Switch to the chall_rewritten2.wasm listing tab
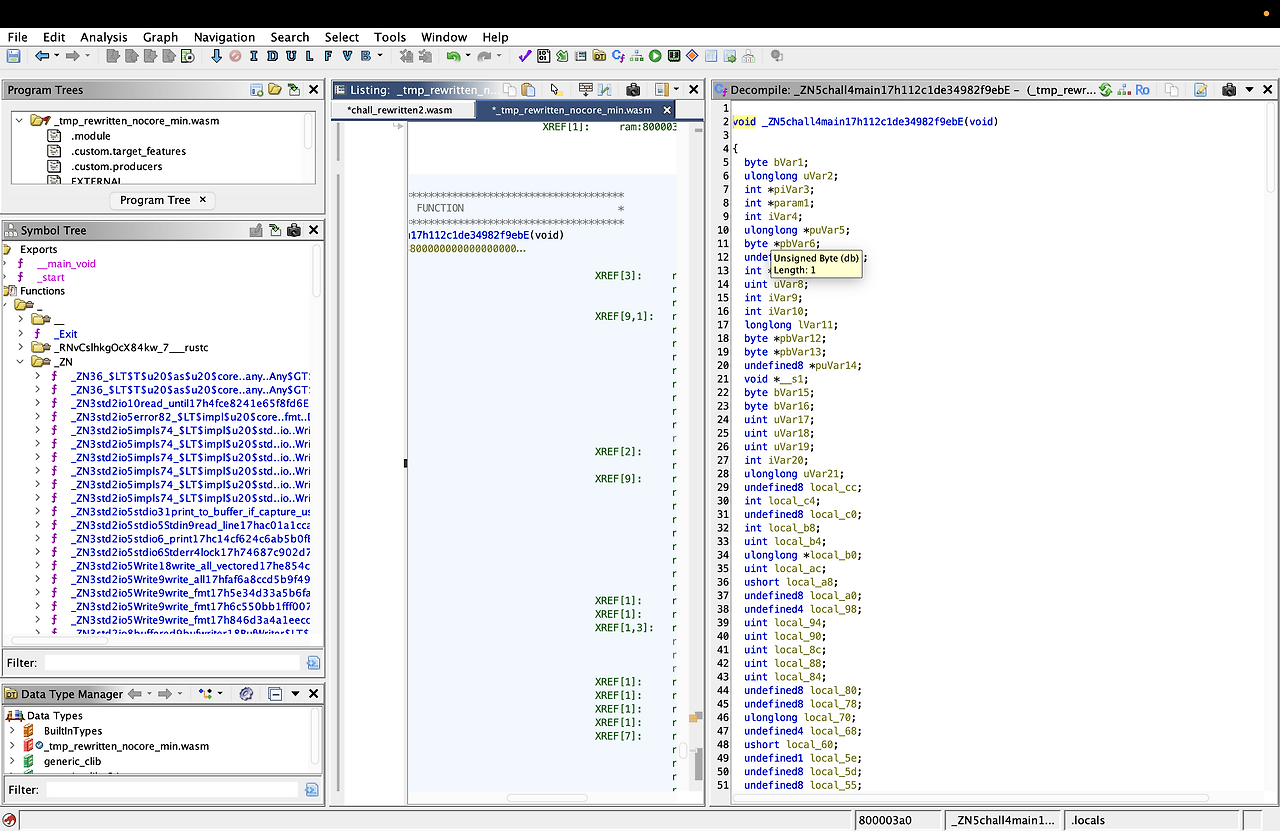 pyautogui.click(x=399, y=110)
